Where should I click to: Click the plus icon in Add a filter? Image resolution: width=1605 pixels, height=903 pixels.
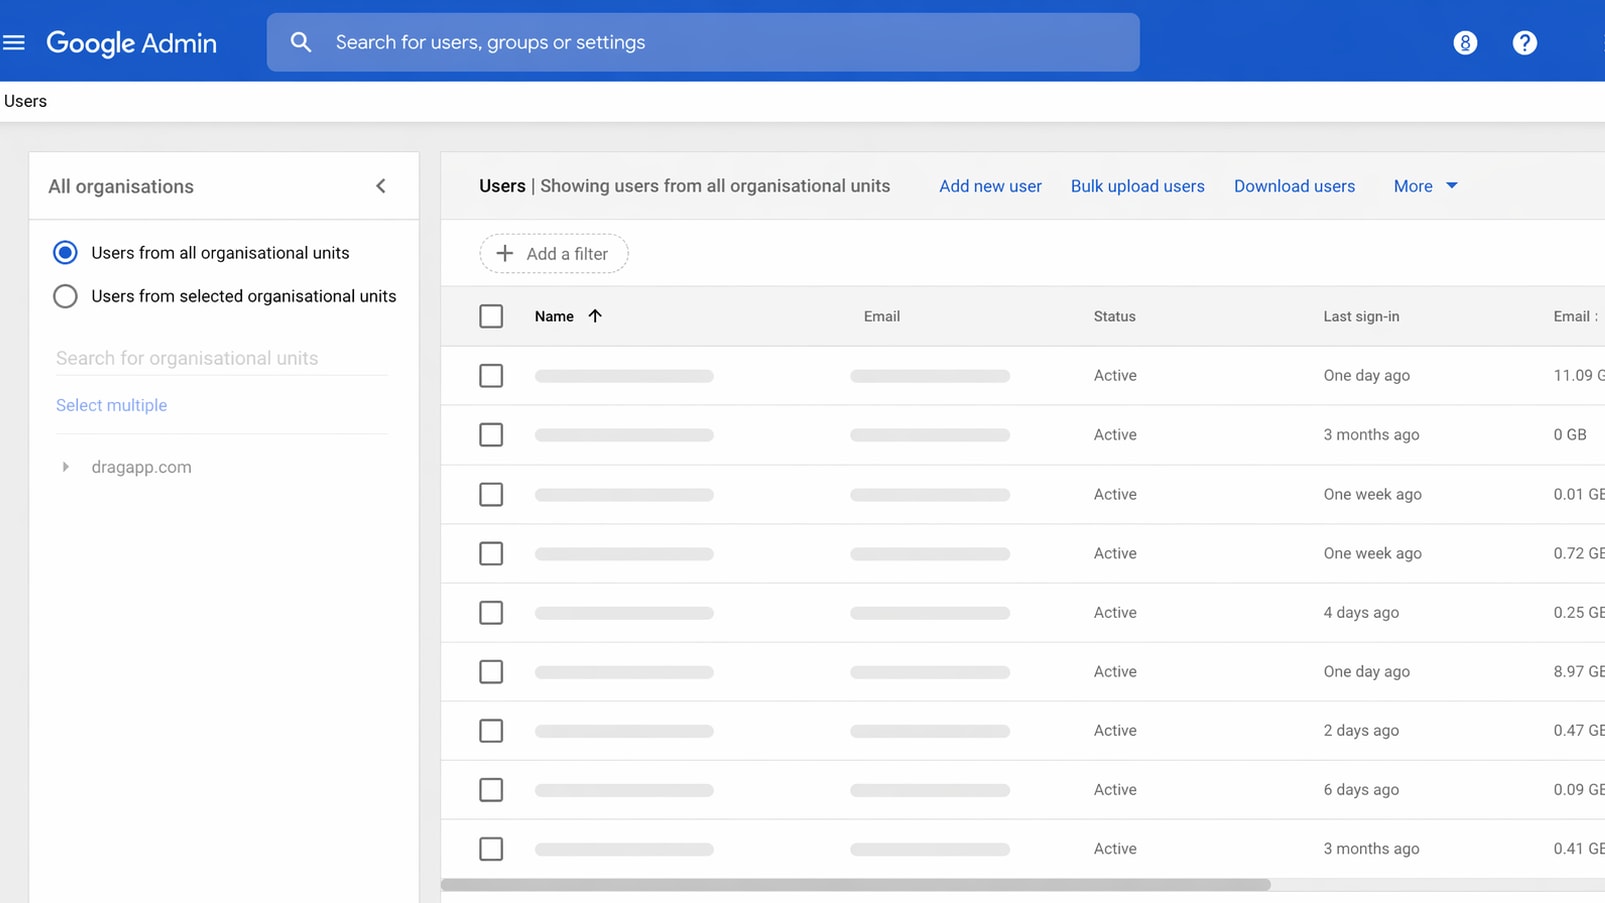(x=505, y=254)
